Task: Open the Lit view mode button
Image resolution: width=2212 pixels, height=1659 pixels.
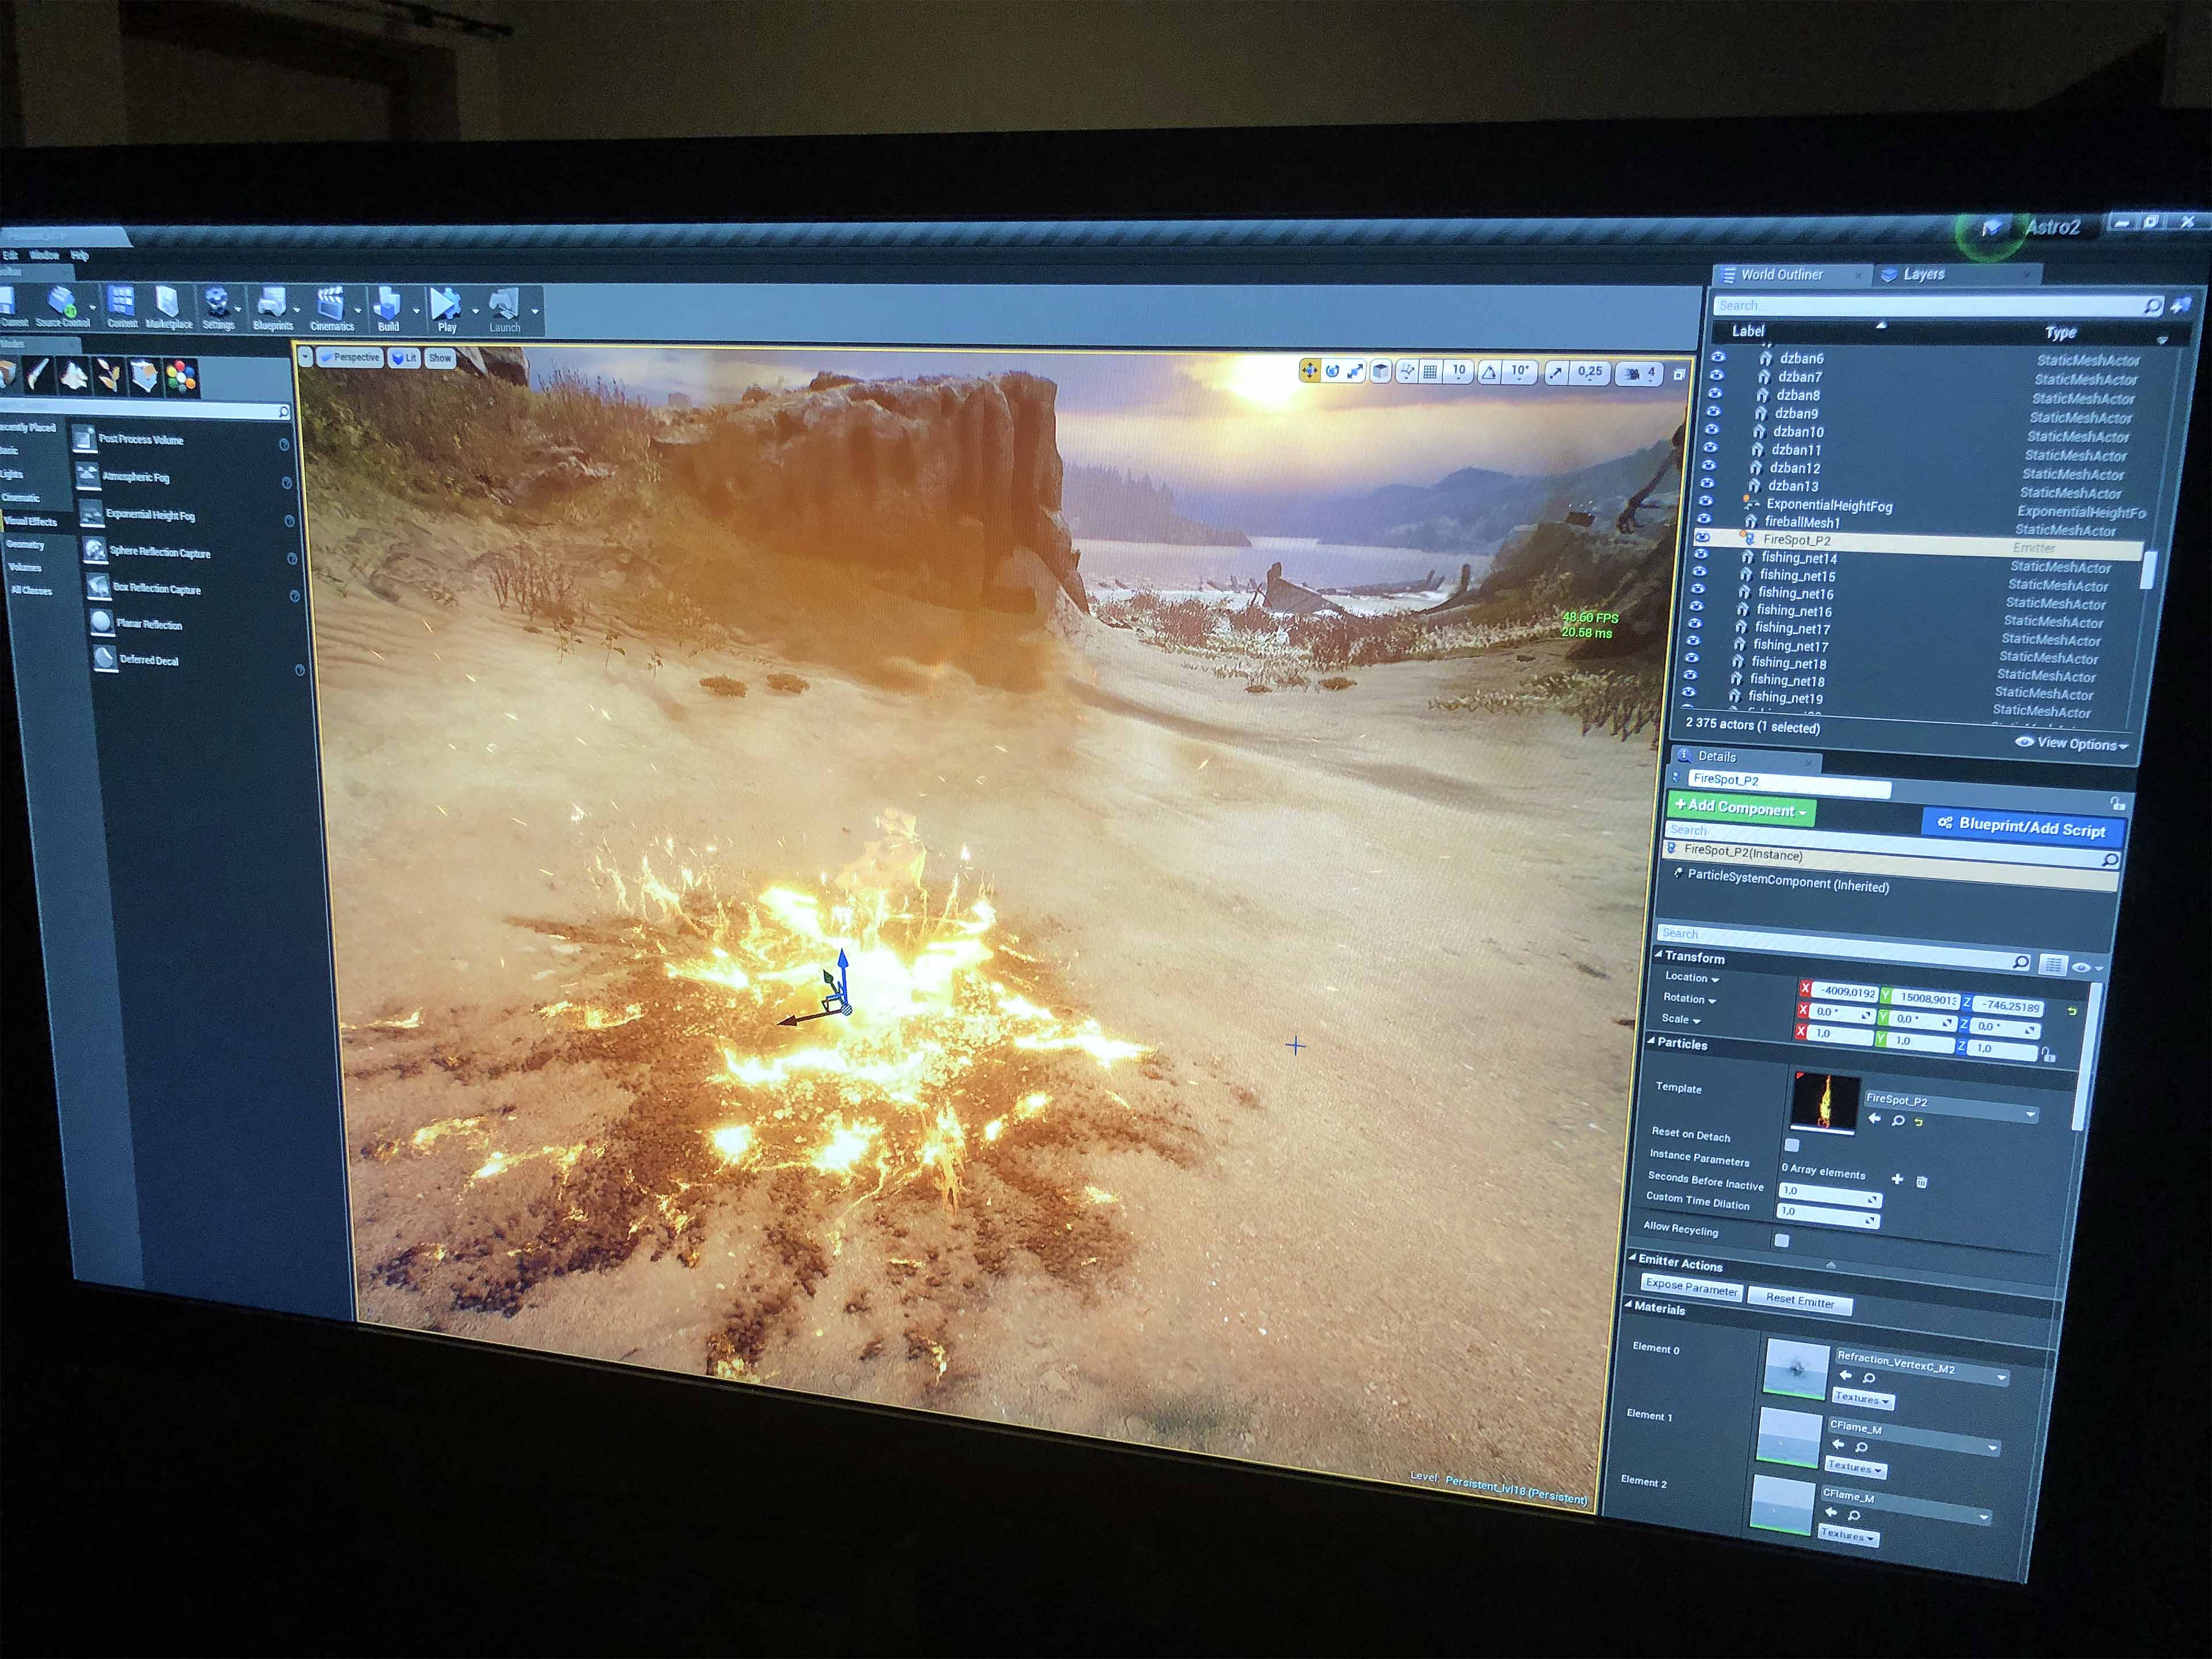Action: (x=404, y=358)
